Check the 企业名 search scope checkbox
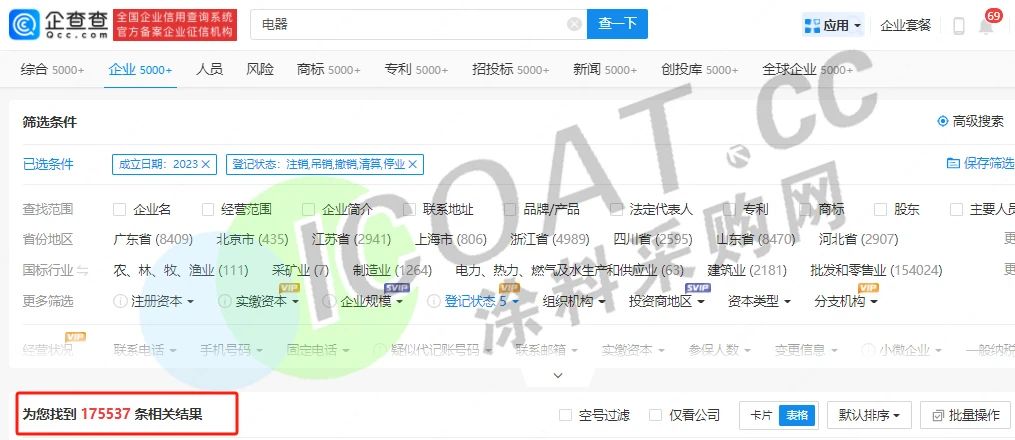Image resolution: width=1015 pixels, height=440 pixels. click(120, 209)
